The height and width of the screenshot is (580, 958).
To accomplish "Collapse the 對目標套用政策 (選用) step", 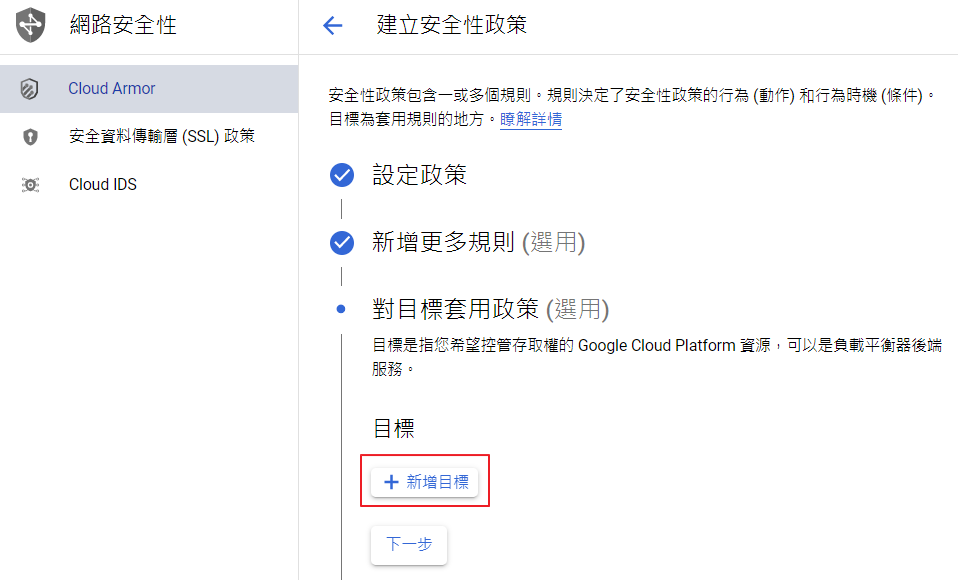I will click(490, 310).
